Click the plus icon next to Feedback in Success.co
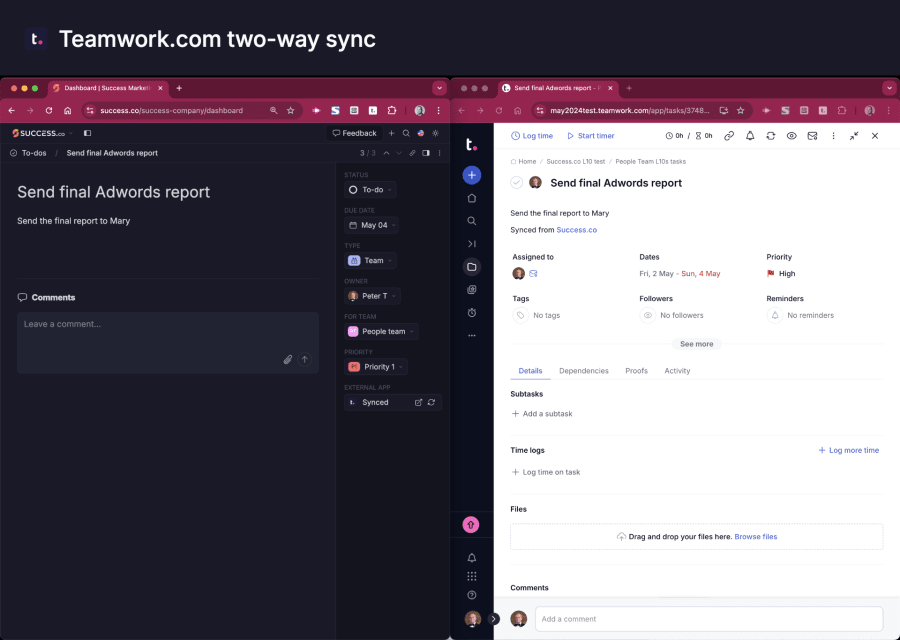 (391, 133)
